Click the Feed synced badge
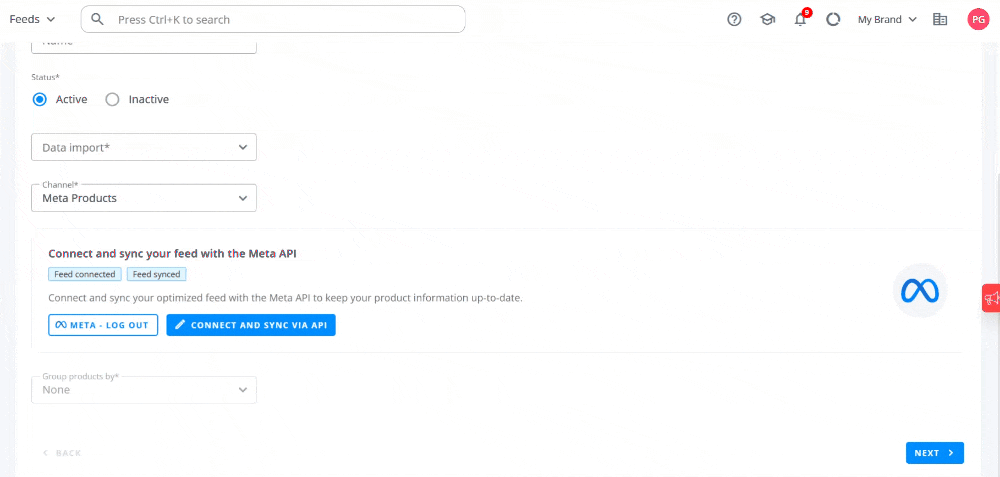Image resolution: width=1000 pixels, height=477 pixels. point(156,274)
